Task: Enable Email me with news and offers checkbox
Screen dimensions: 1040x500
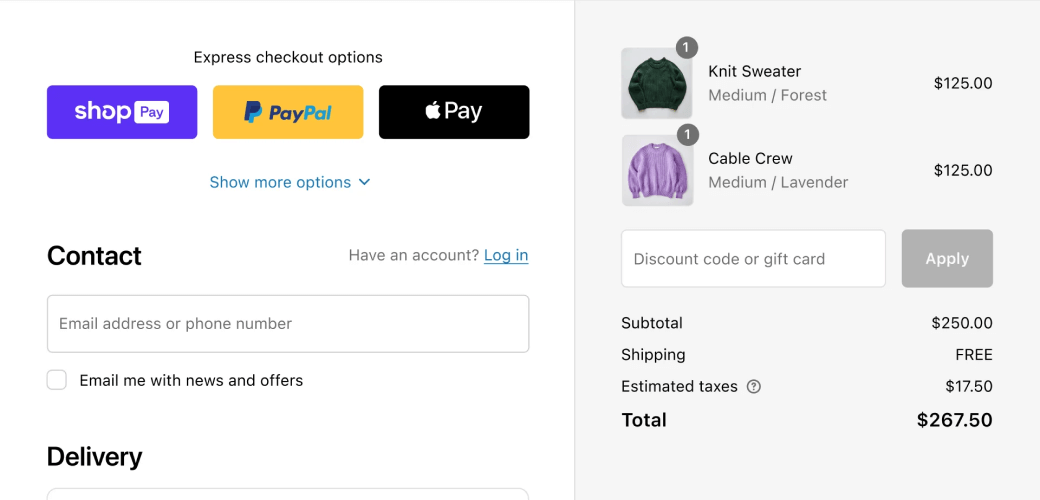Action: [x=57, y=380]
